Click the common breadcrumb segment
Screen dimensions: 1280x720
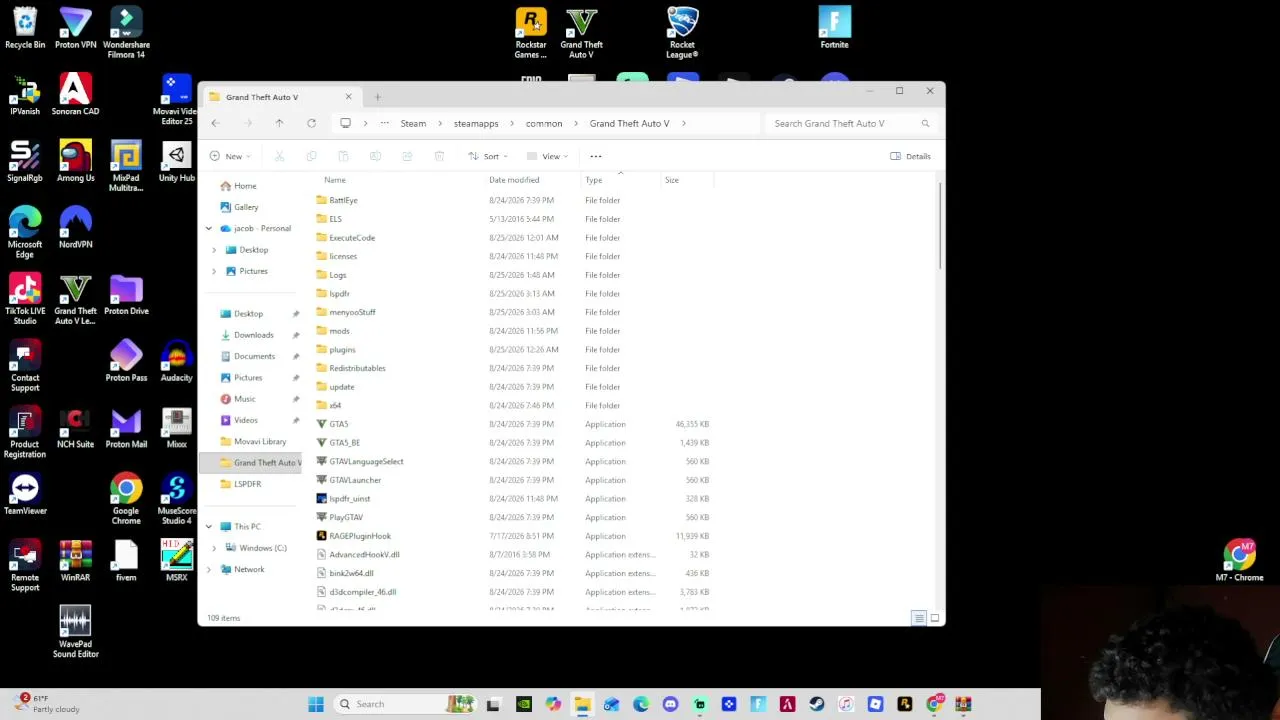544,123
